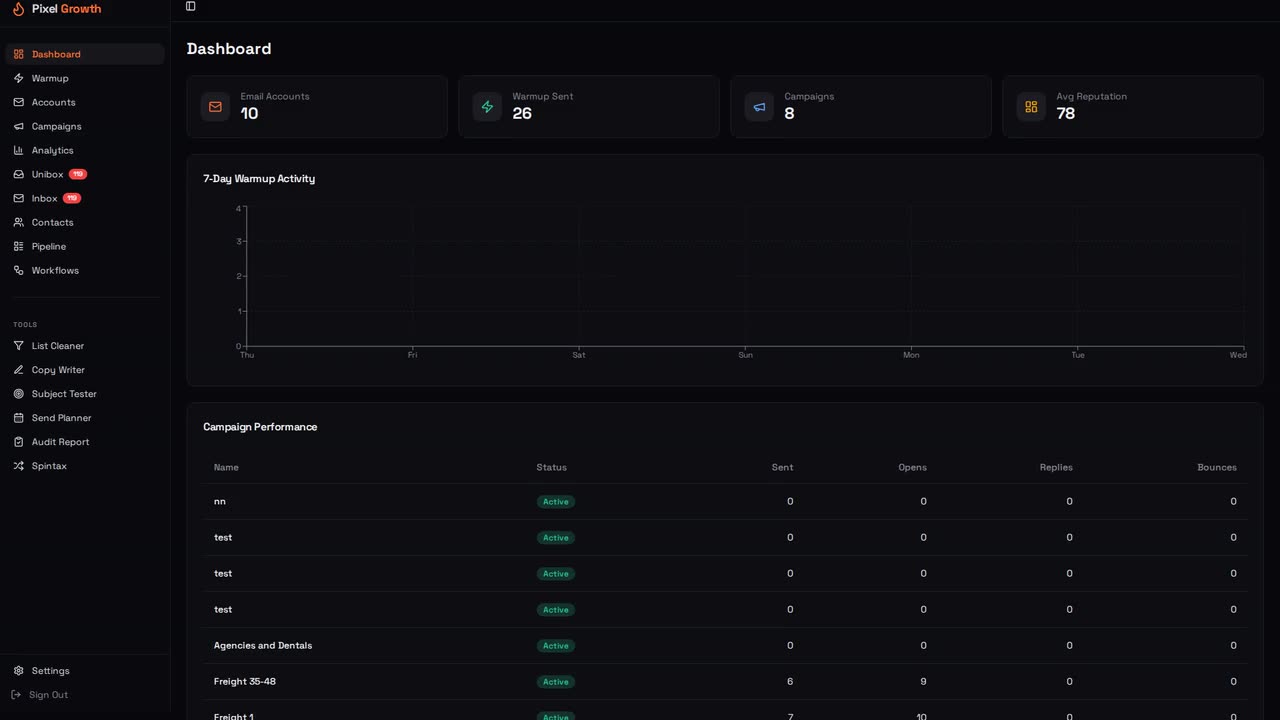Click the Send Planner calendar icon

tap(18, 418)
